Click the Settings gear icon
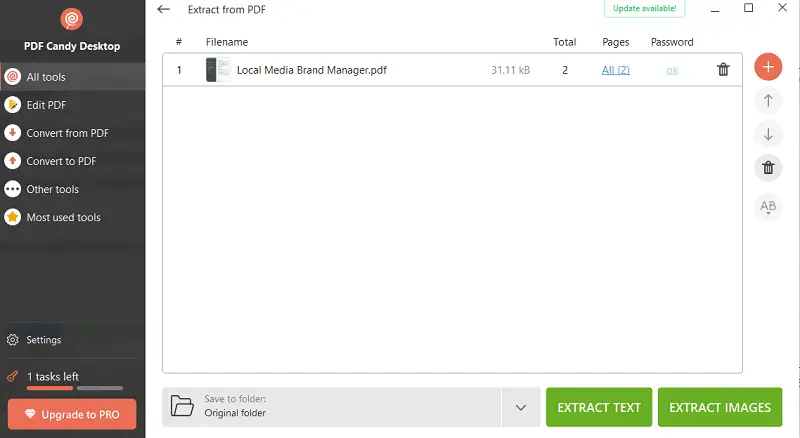The height and width of the screenshot is (438, 800). click(13, 340)
